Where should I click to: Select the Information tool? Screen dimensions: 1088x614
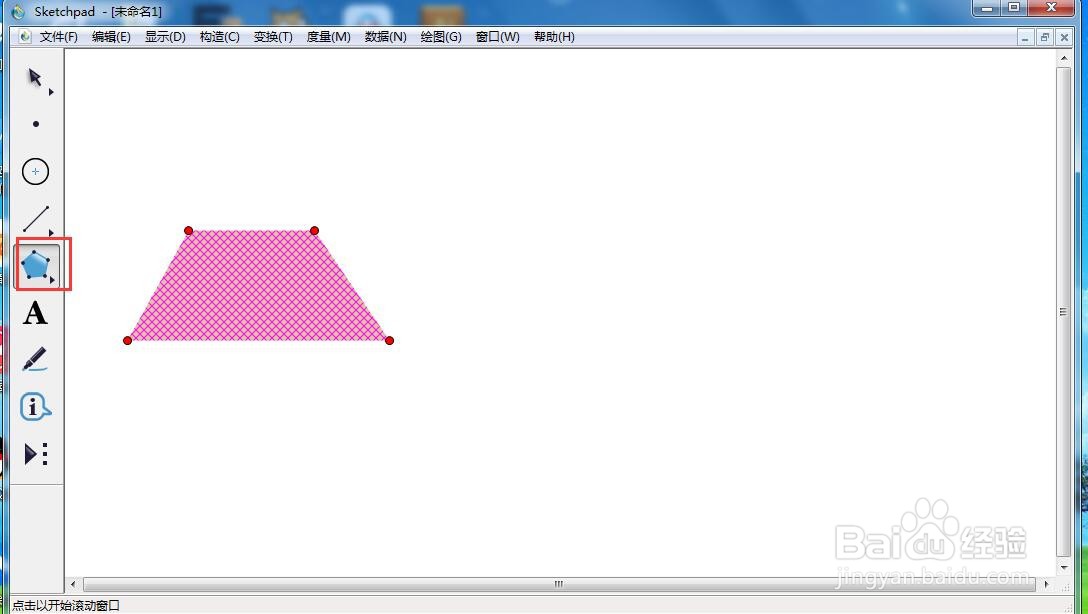tap(35, 407)
